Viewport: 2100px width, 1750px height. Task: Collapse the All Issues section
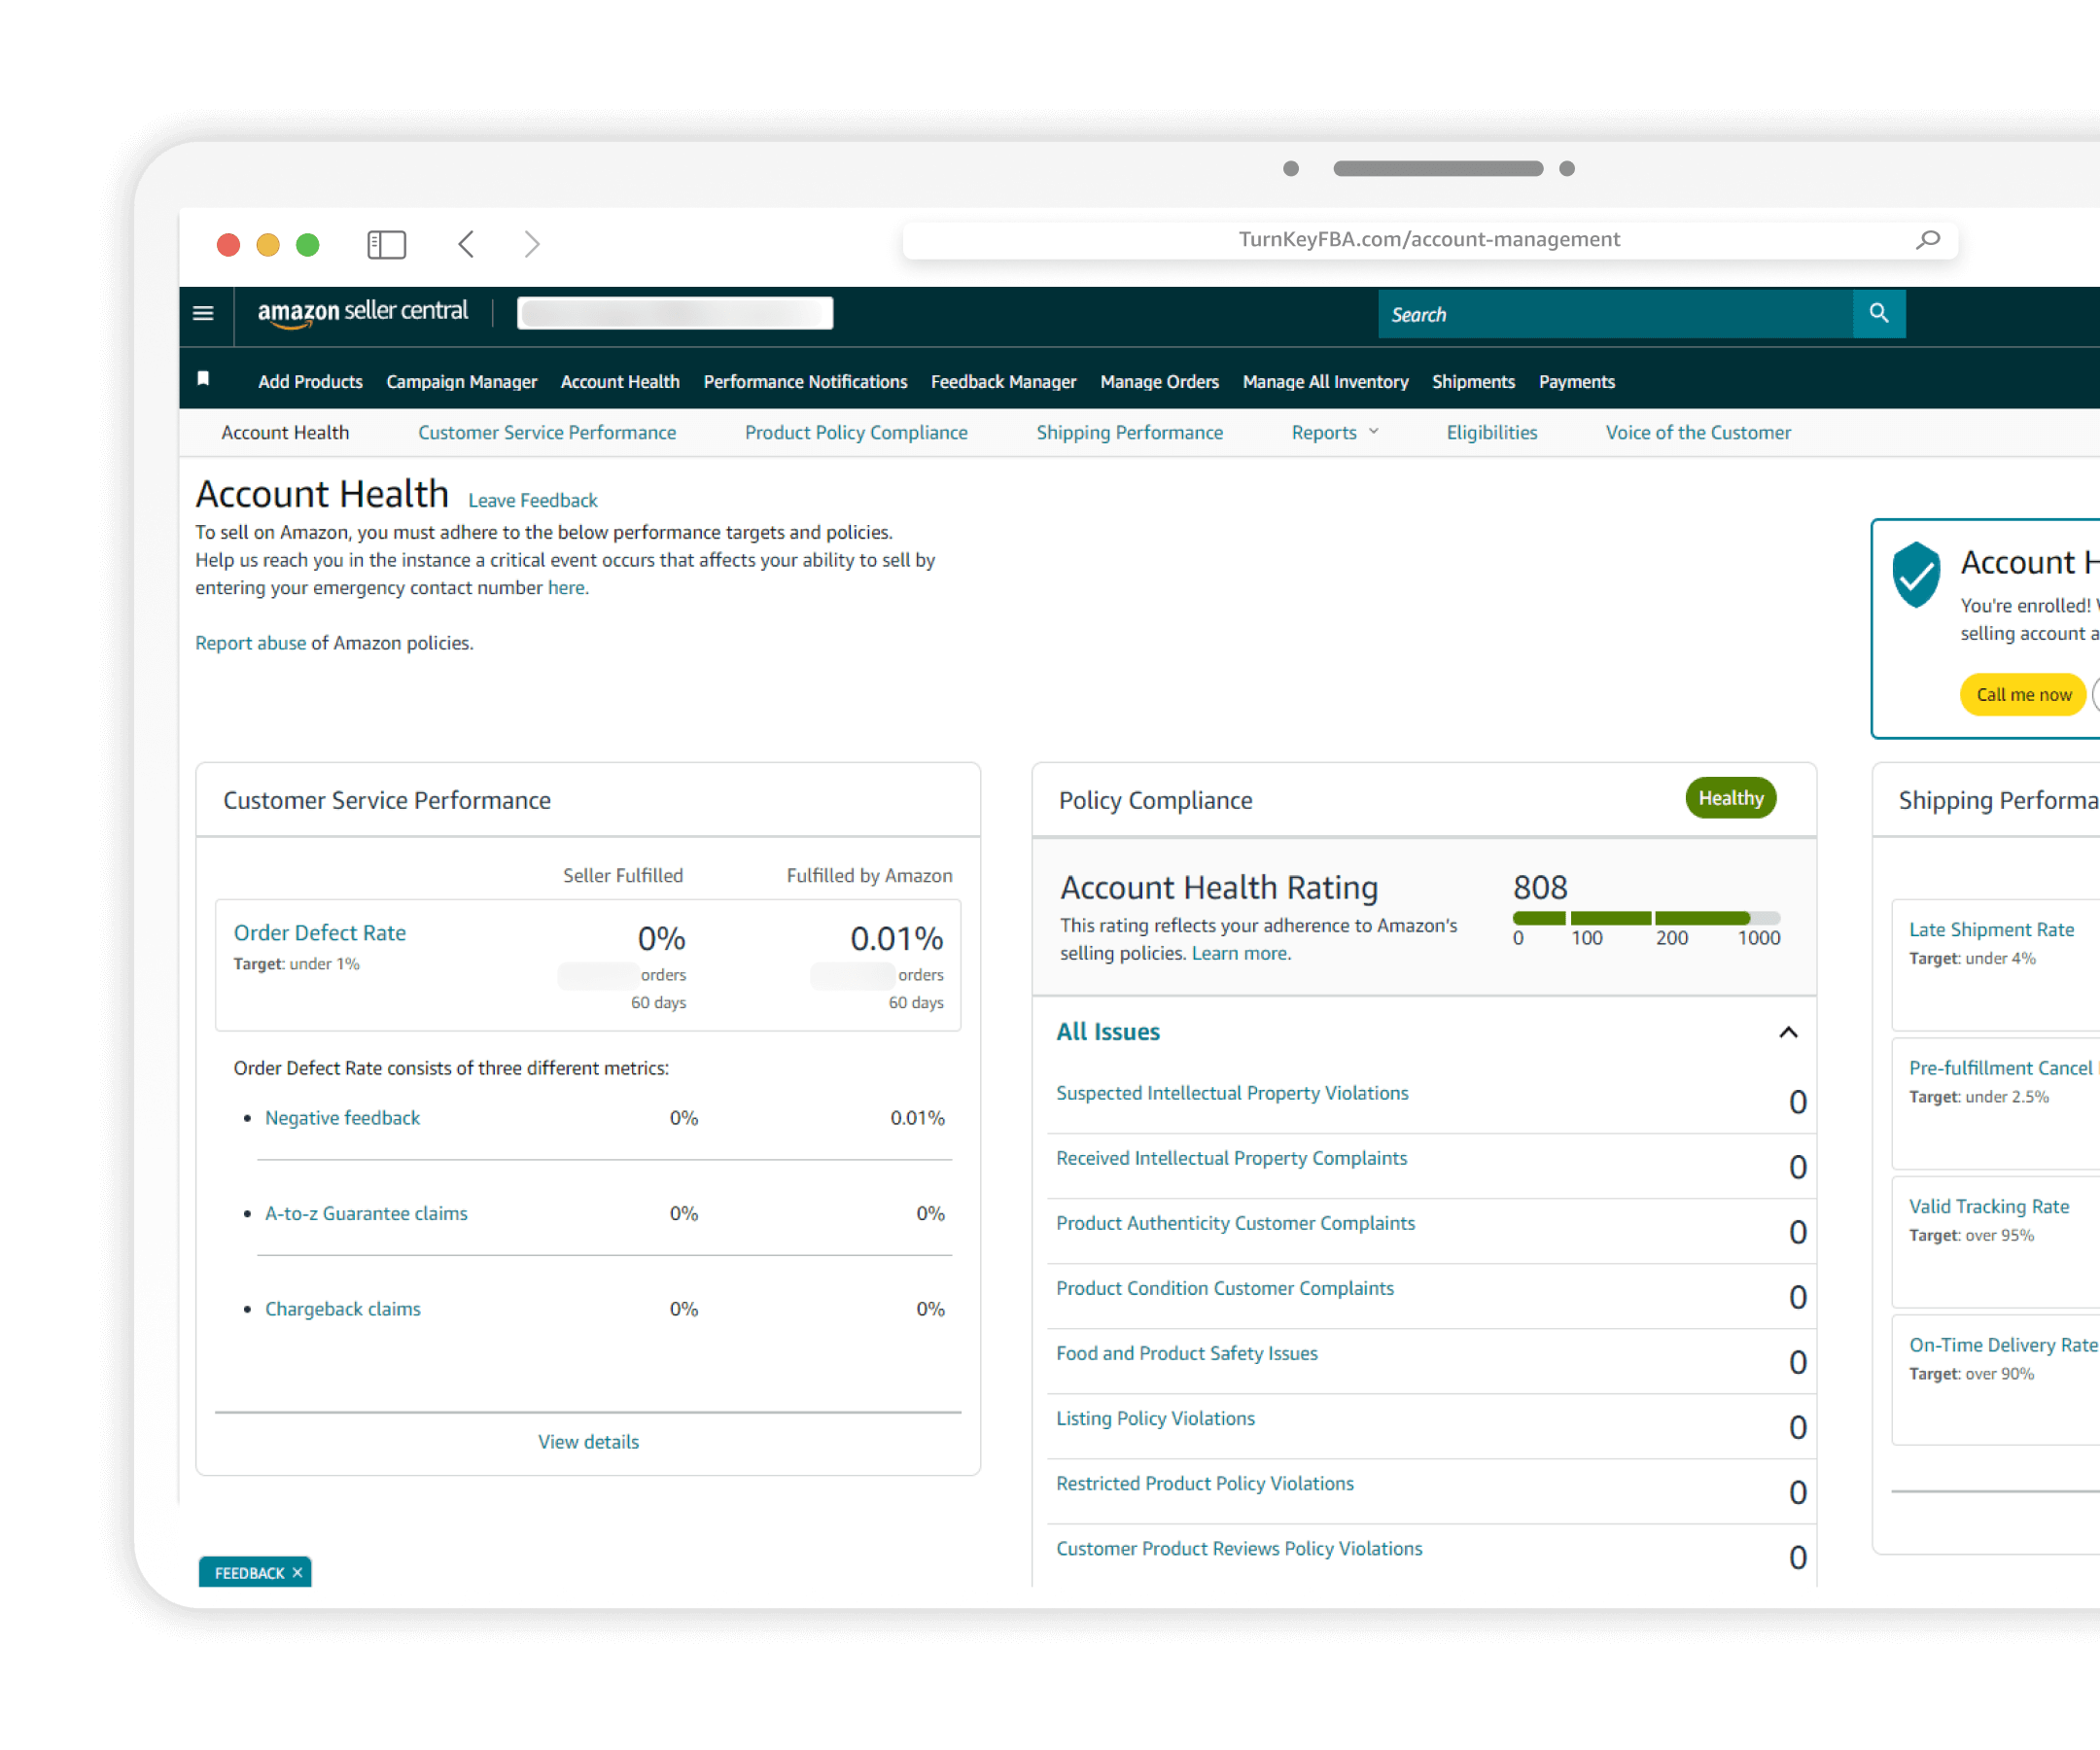point(1788,1032)
